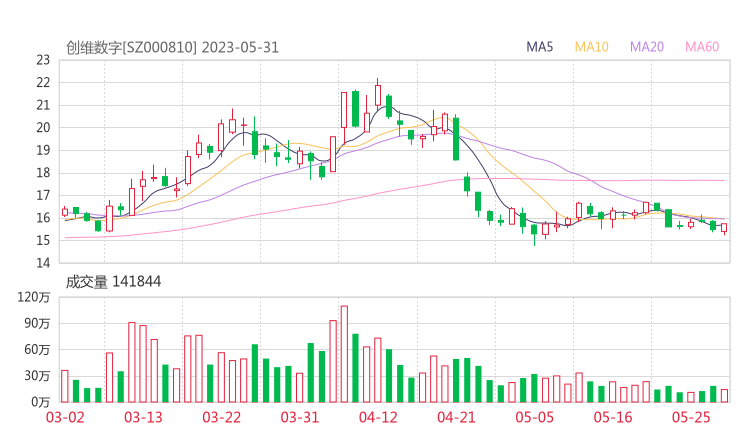Click the price axis value 22
The height and width of the screenshot is (440, 740).
[43, 83]
